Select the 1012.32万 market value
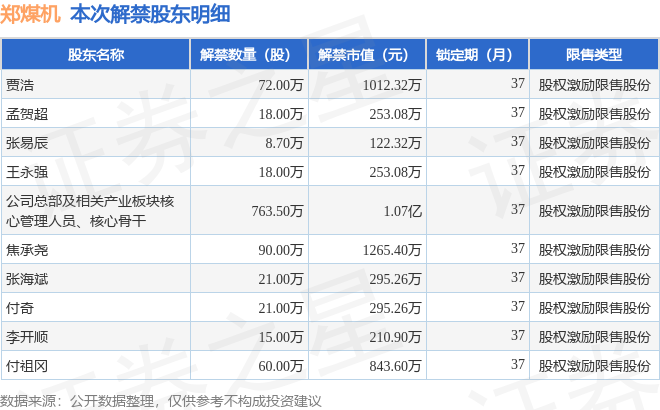 392,85
